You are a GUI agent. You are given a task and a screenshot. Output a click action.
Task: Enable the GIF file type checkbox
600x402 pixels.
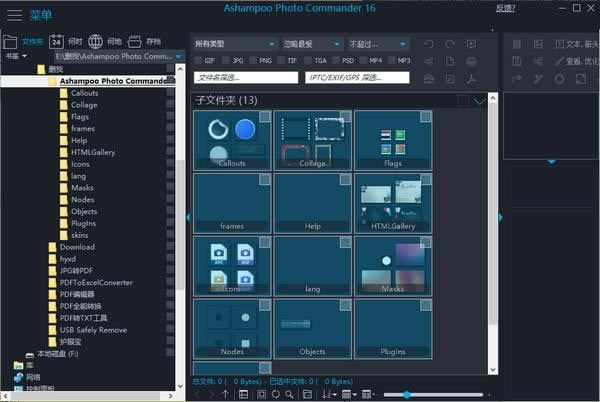tap(198, 60)
